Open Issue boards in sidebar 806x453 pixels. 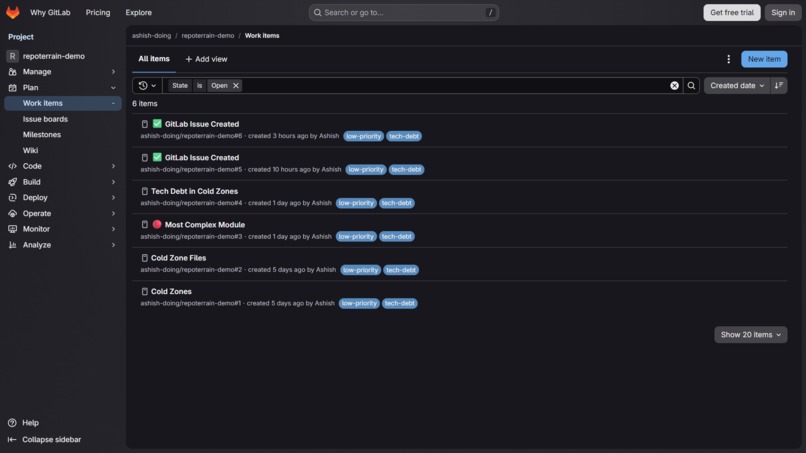45,119
